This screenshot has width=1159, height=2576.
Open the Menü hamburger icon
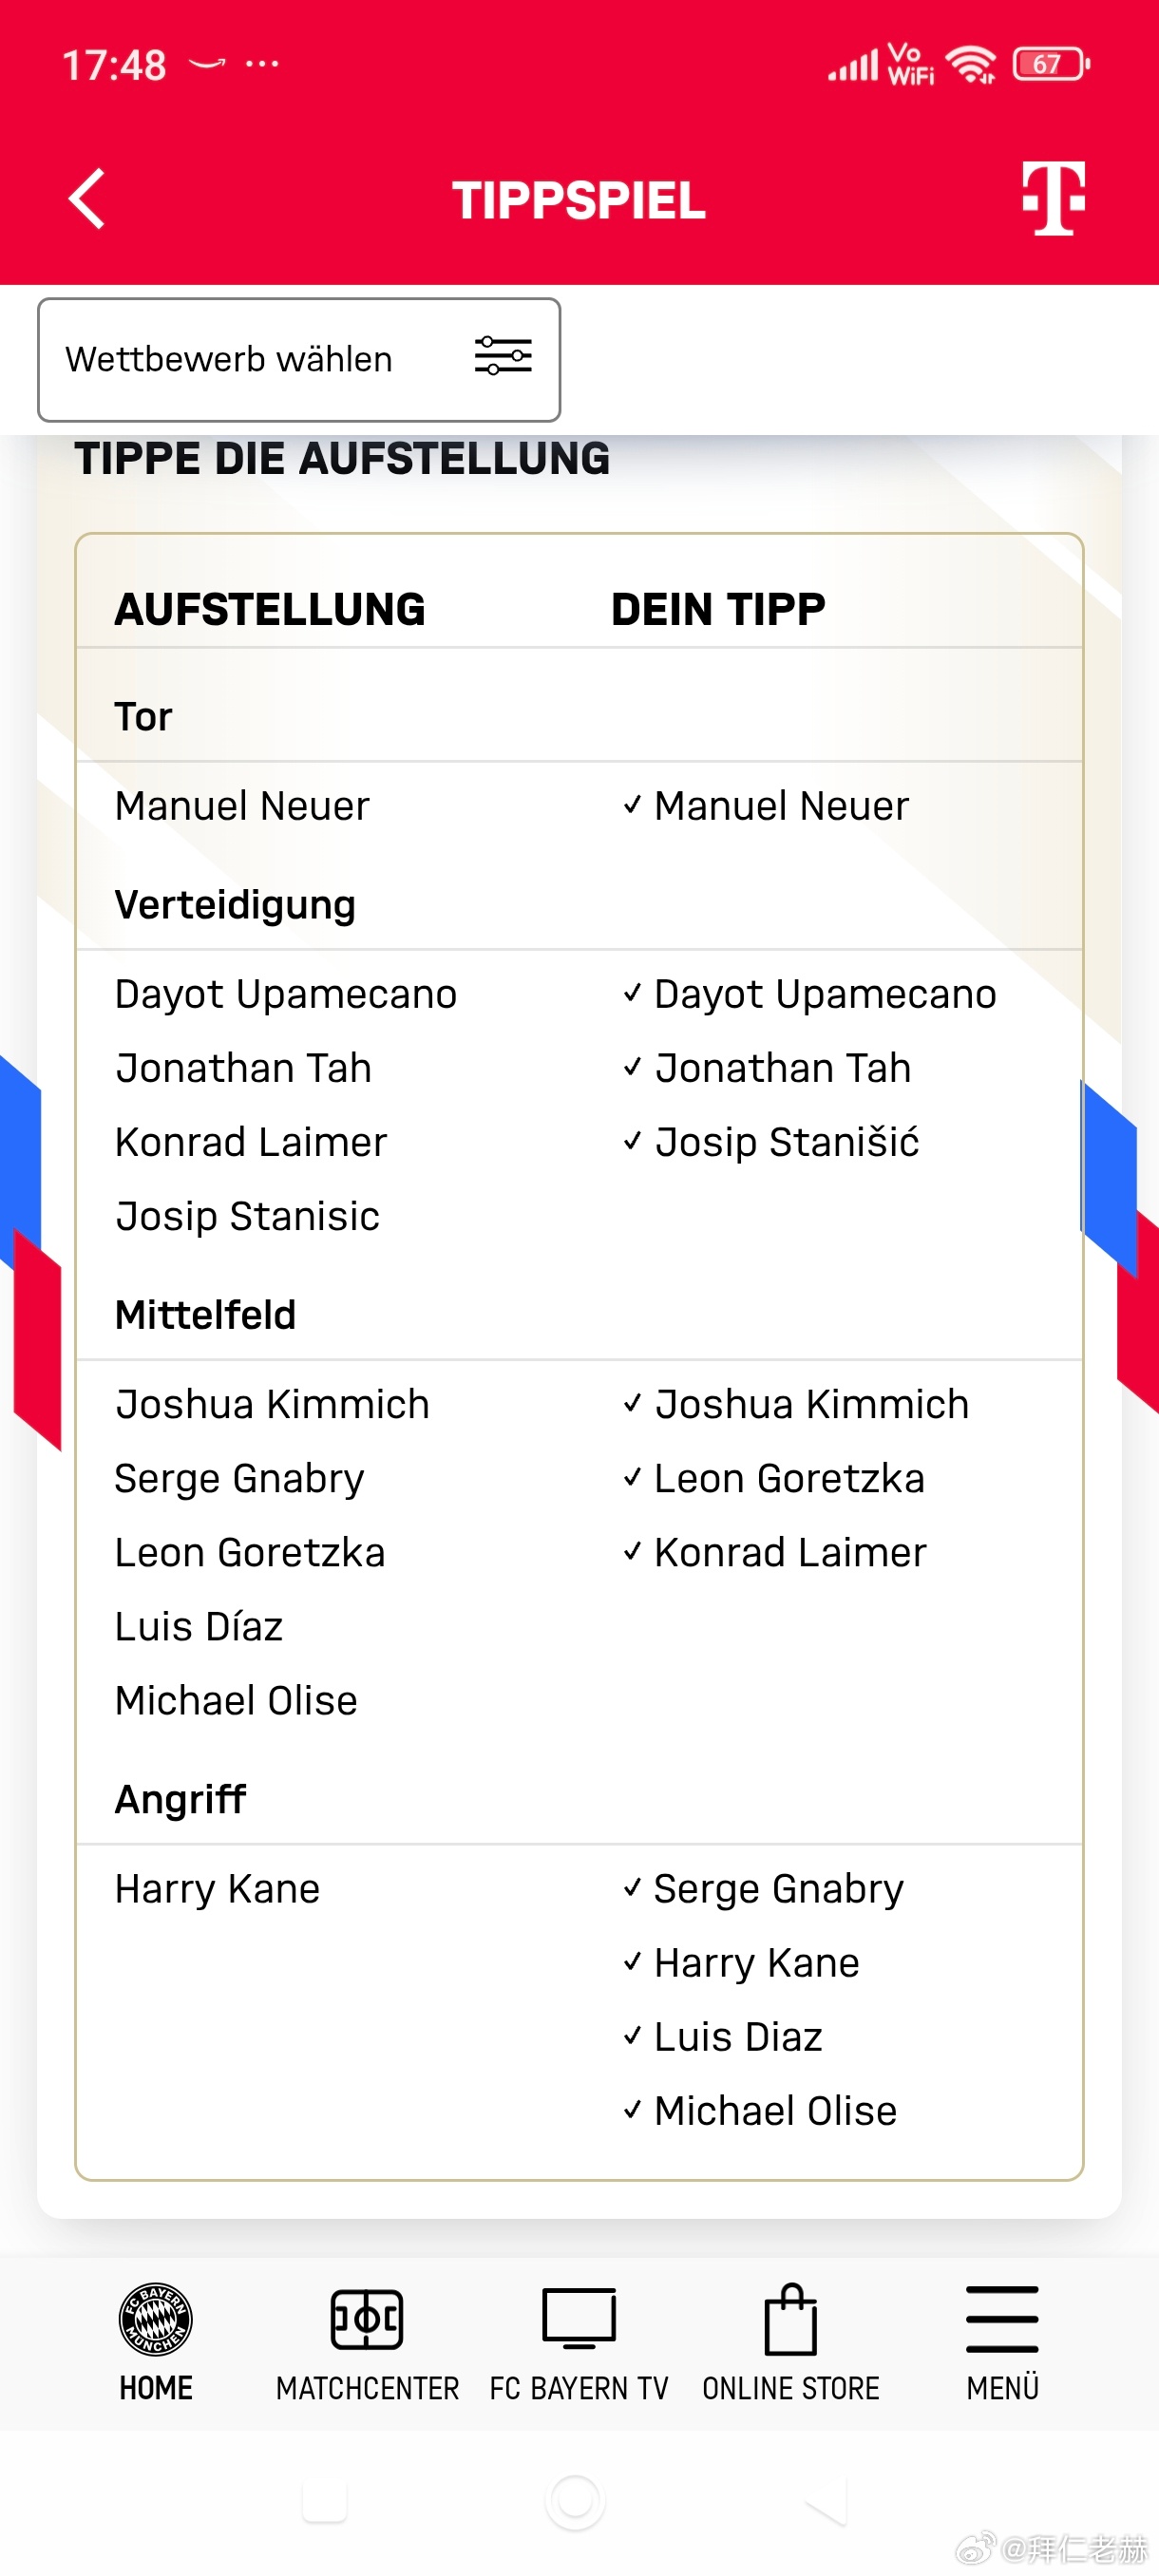click(x=1002, y=2318)
